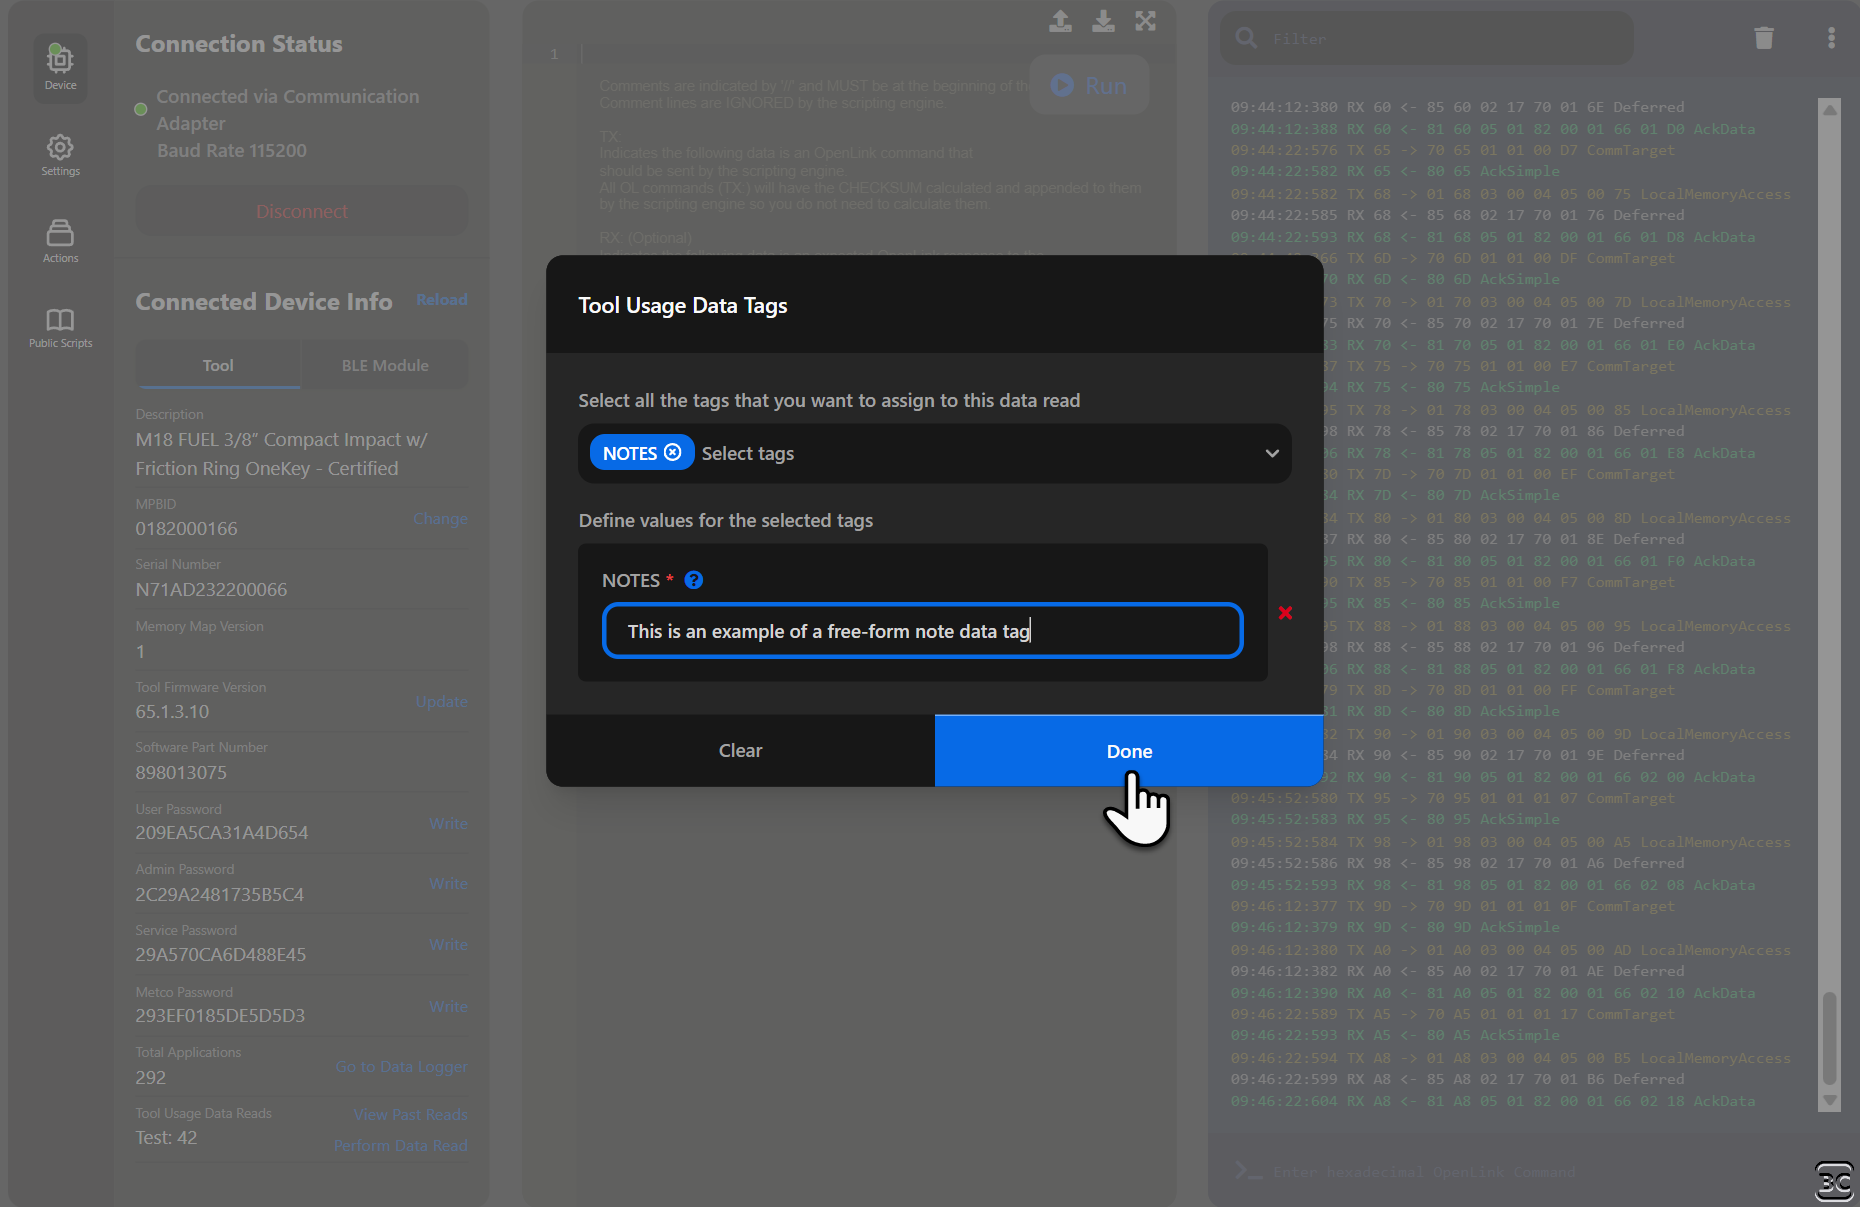1860x1207 pixels.
Task: Expand script editor to fullscreen
Action: 1146,21
